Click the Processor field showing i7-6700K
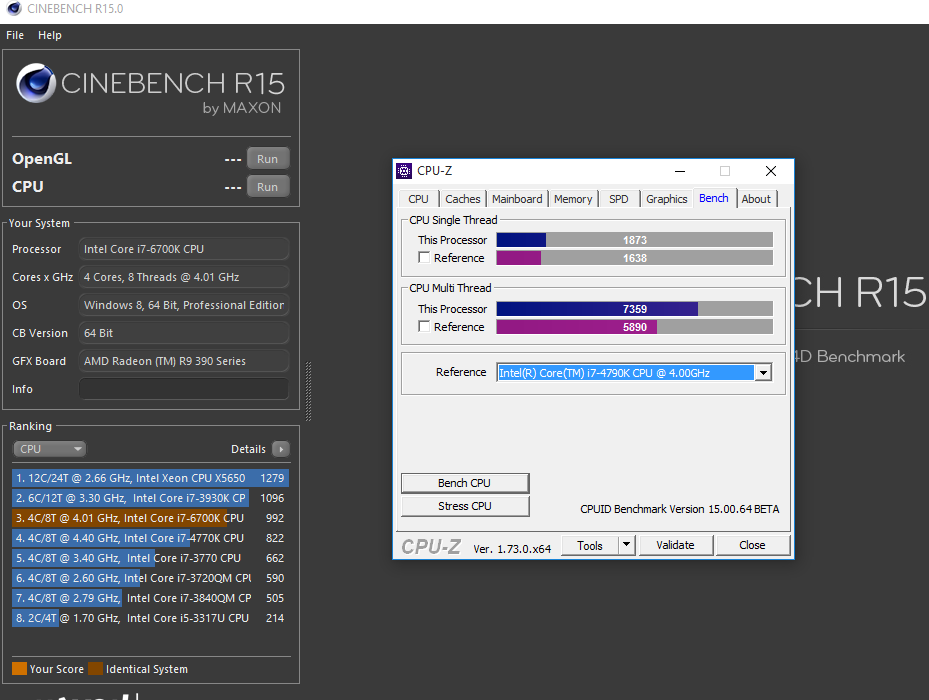The image size is (929, 700). pyautogui.click(x=184, y=249)
